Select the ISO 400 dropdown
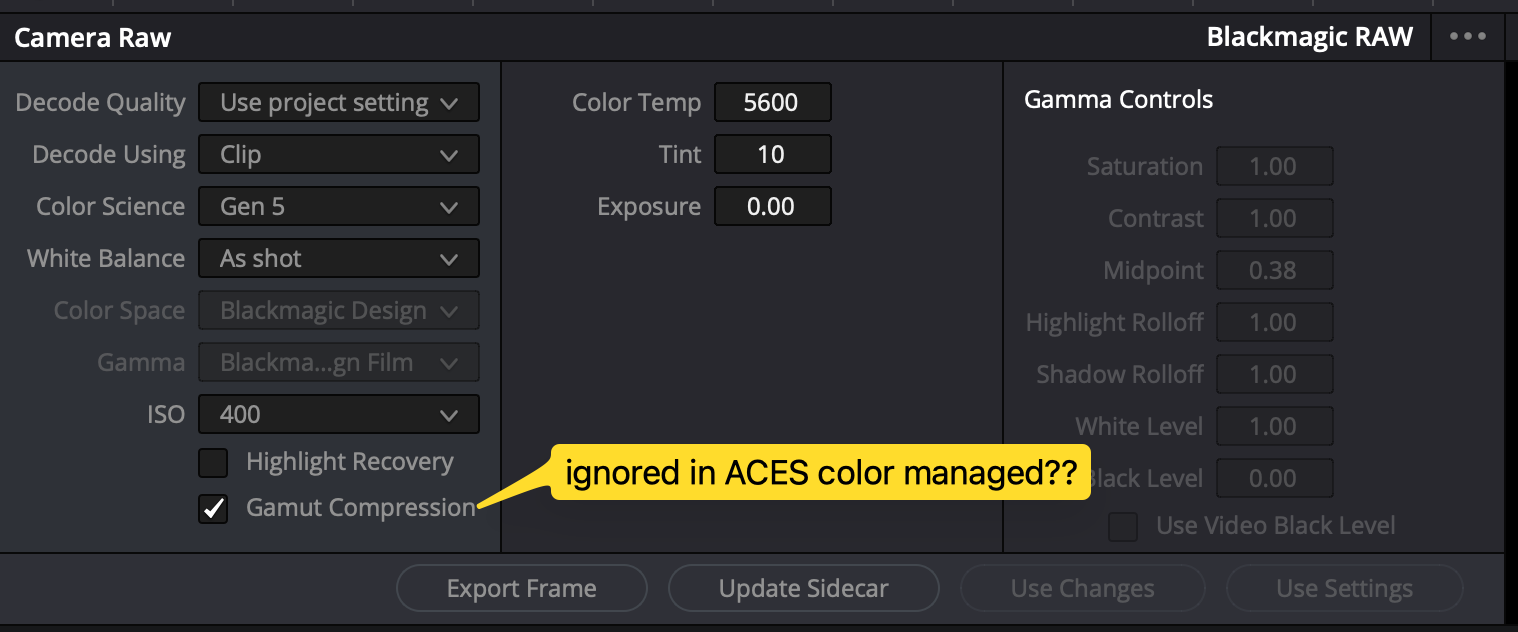Screen dimensions: 1518x632 click(338, 415)
